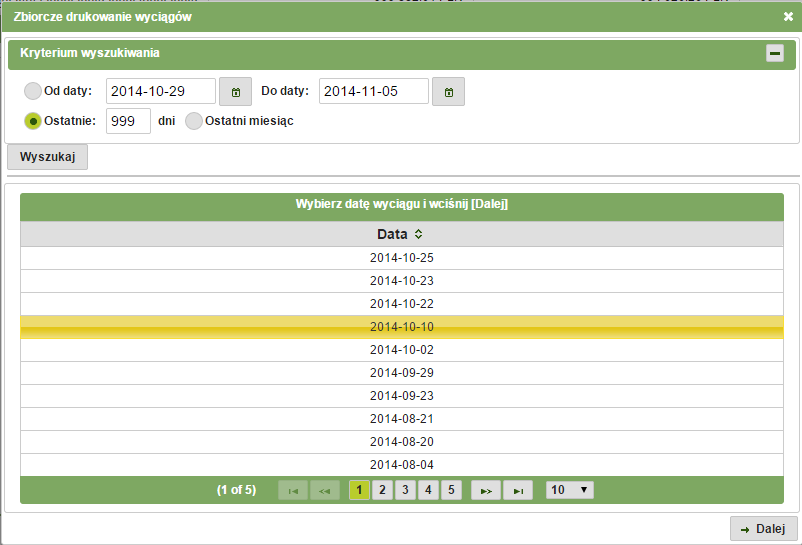Viewport: 802px width, 545px height.
Task: Go to the previous results page arrow
Action: (325, 490)
